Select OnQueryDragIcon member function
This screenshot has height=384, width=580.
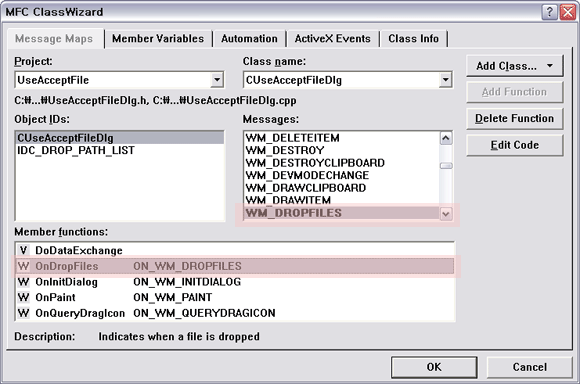[x=235, y=313]
